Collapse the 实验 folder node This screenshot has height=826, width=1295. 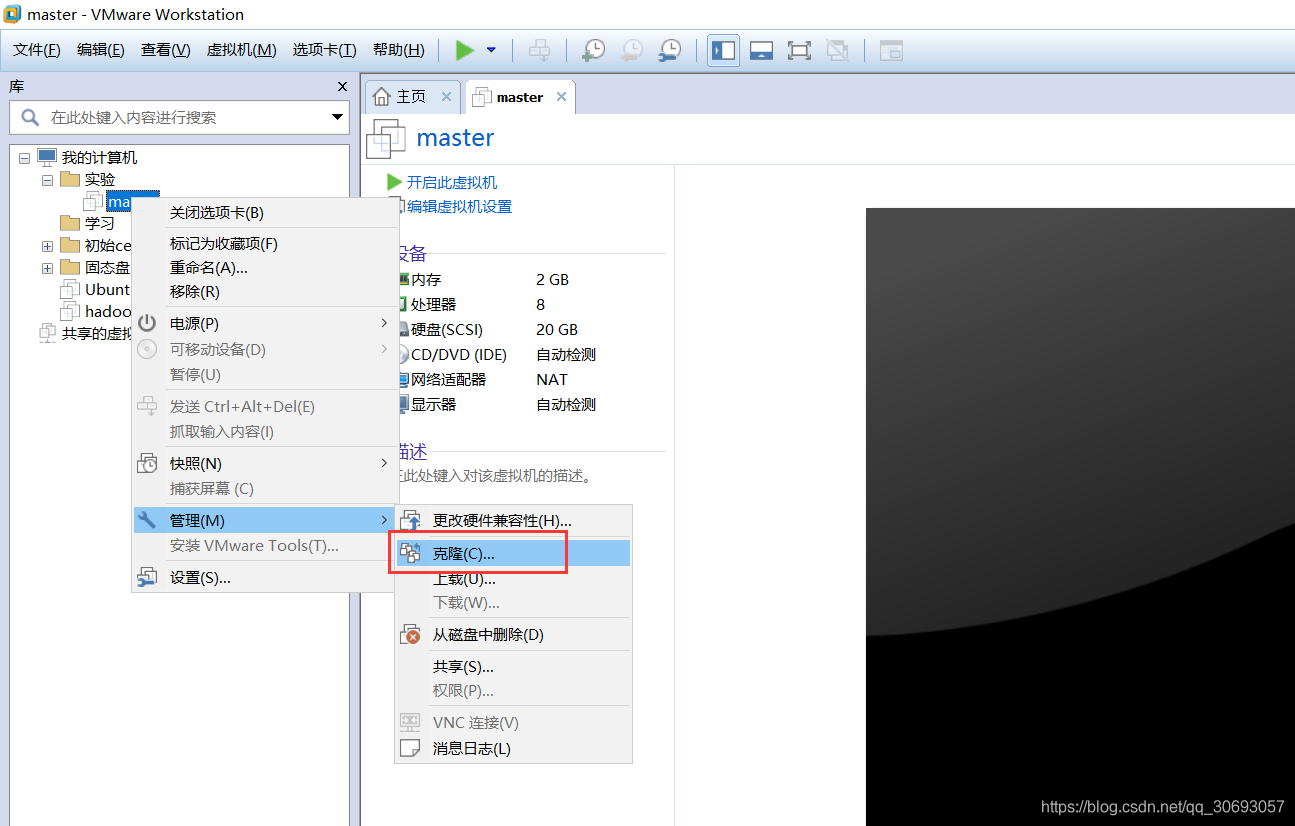[x=47, y=180]
